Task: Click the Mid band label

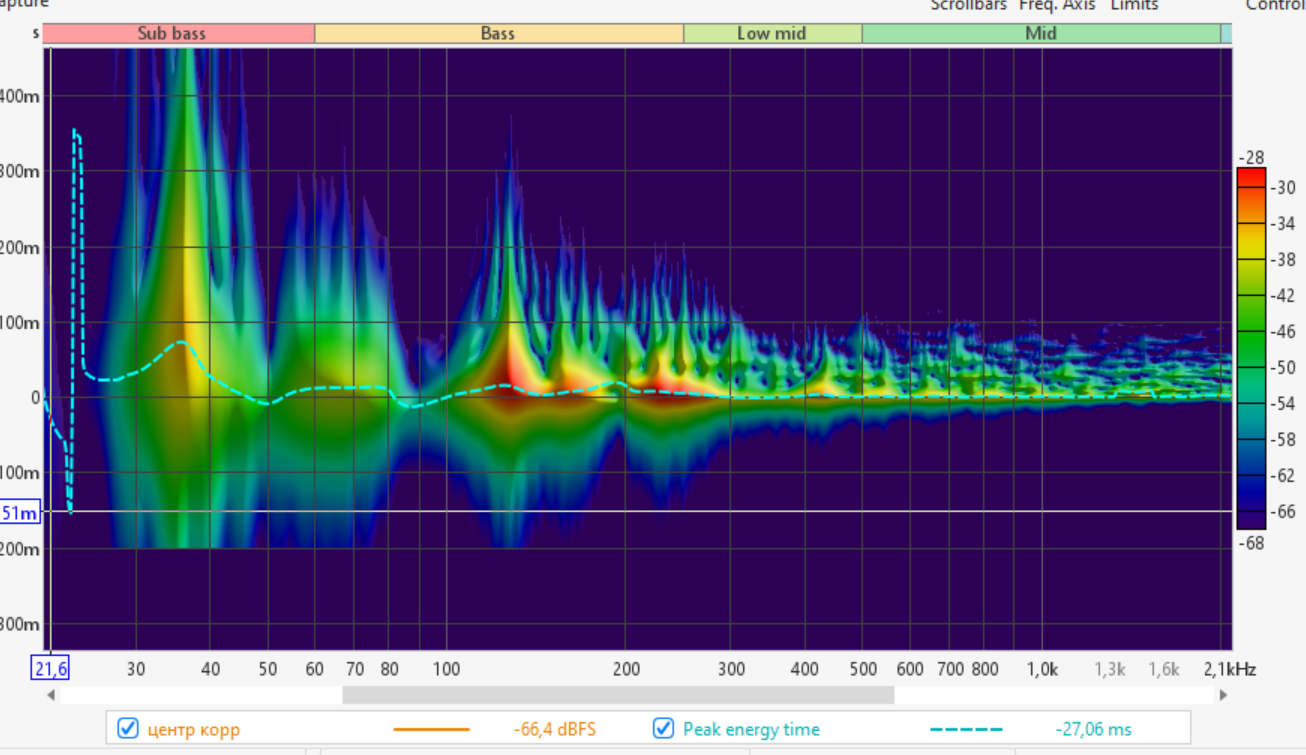Action: pyautogui.click(x=1041, y=33)
